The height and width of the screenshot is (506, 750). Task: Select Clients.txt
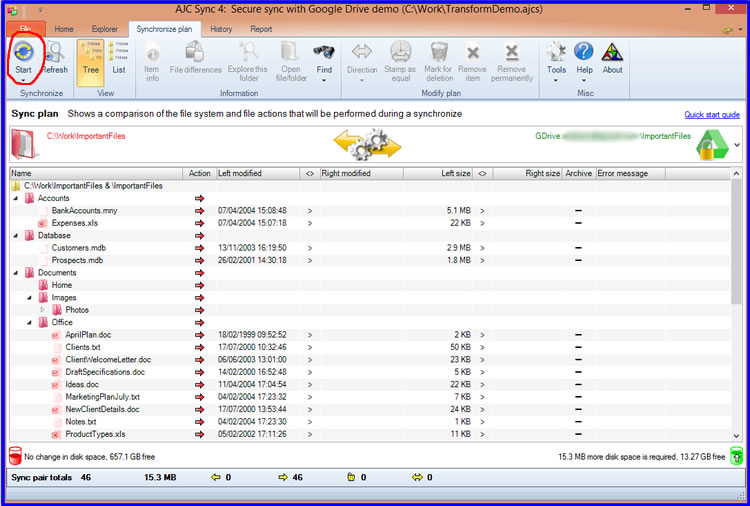pos(83,347)
